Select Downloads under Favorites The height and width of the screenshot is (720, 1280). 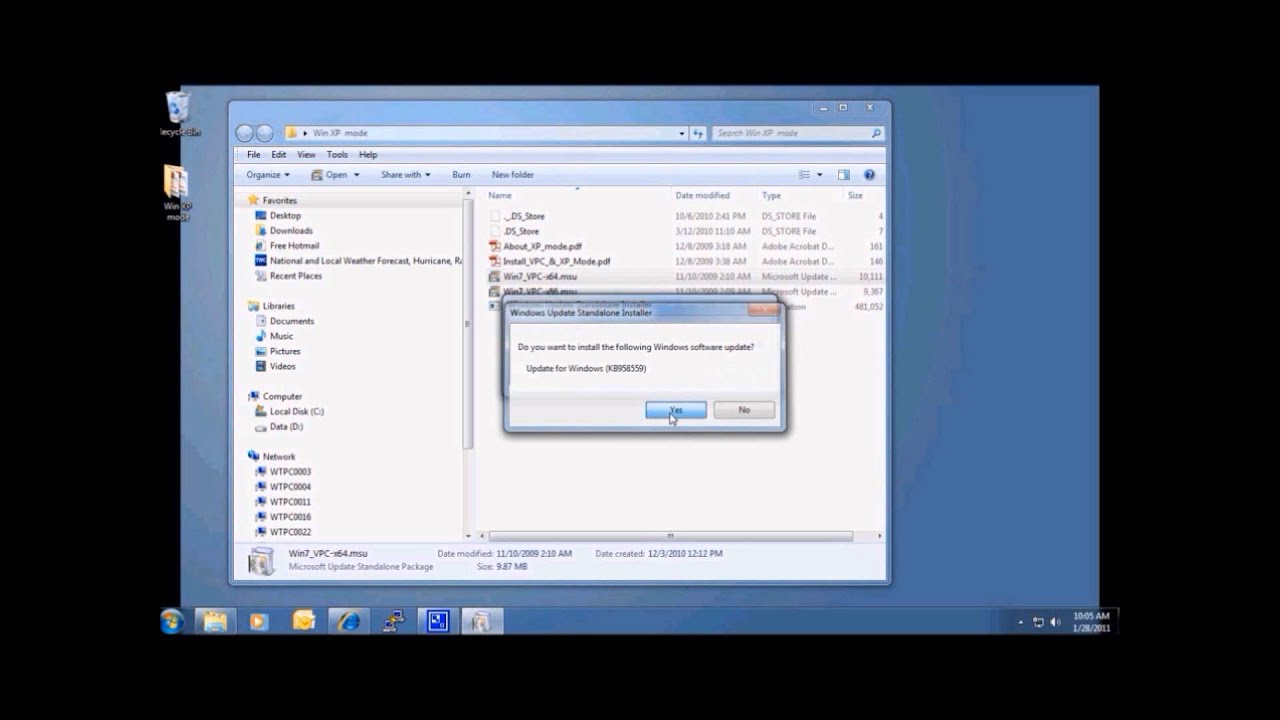[x=291, y=230]
